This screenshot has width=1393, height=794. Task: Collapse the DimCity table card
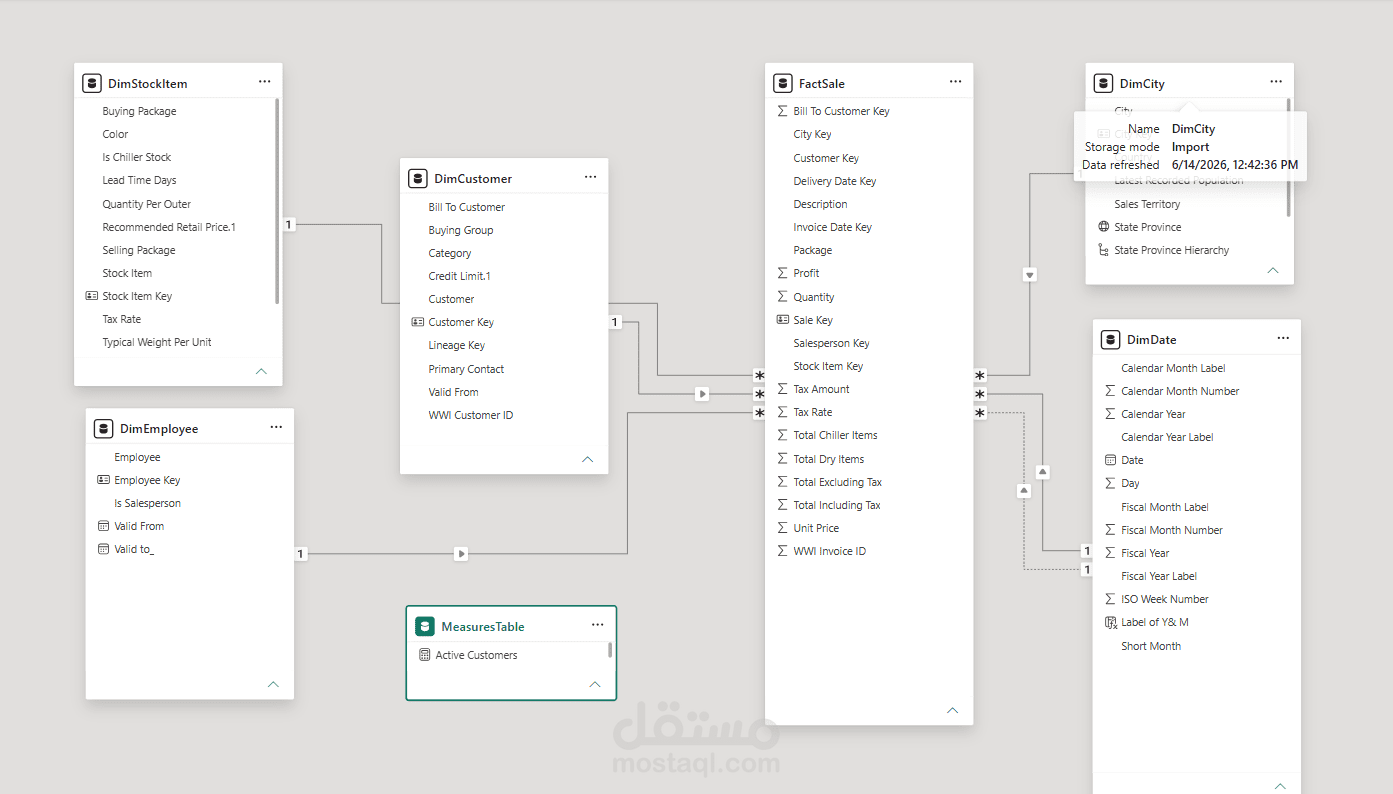point(1273,270)
